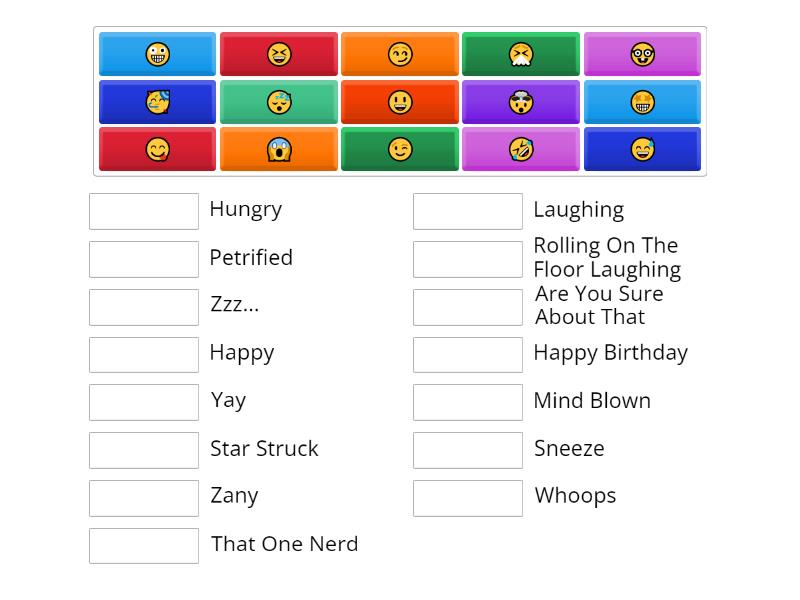Click the nerd face emoji tile
800x600 pixels.
point(643,55)
